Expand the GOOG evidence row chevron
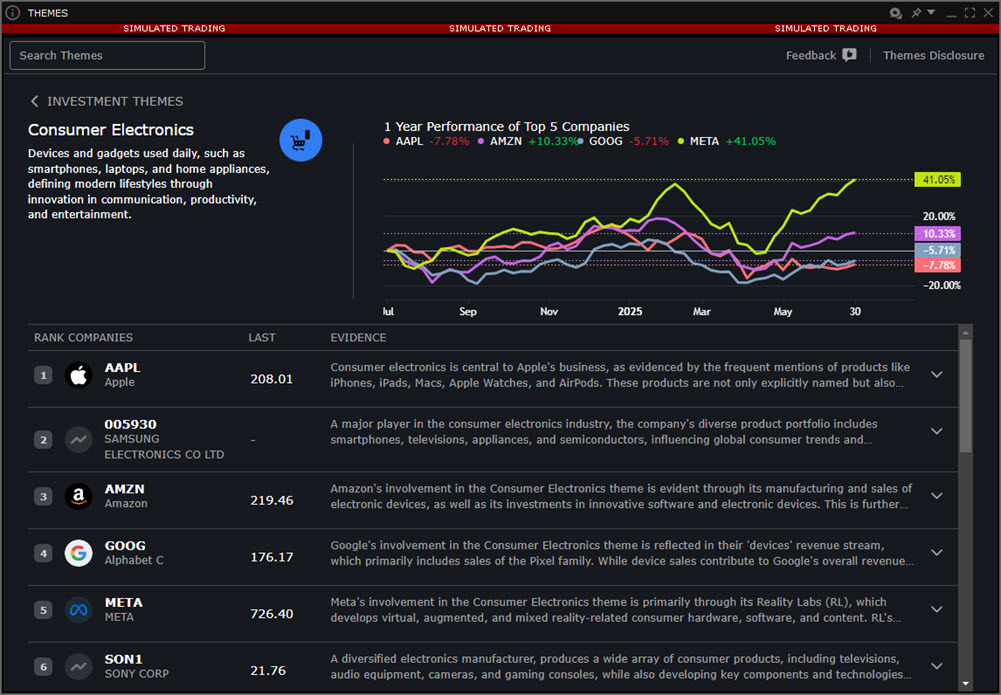This screenshot has height=695, width=1001. (x=937, y=553)
